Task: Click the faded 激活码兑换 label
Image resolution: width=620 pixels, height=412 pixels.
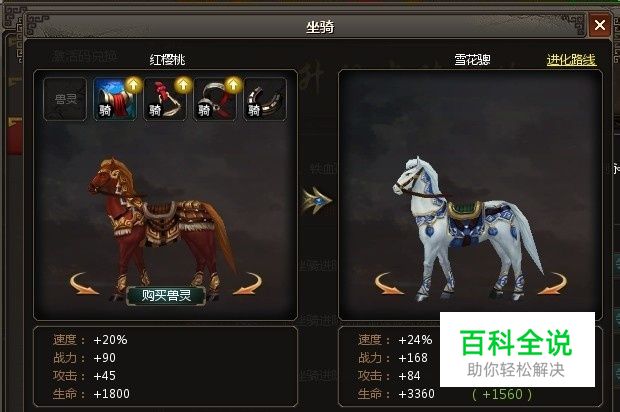Action: coord(85,57)
